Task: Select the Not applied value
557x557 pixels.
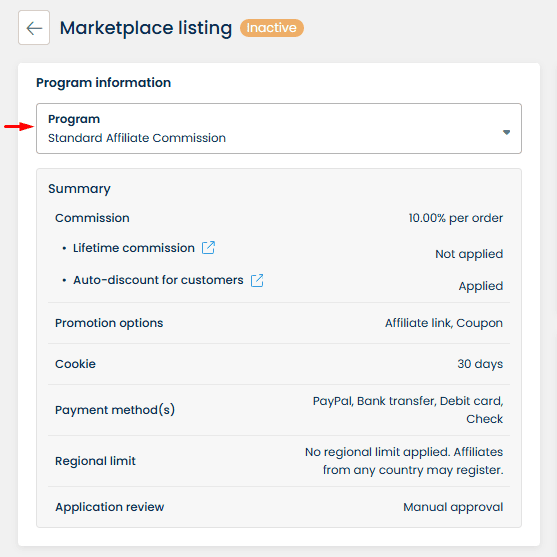Action: pos(469,254)
